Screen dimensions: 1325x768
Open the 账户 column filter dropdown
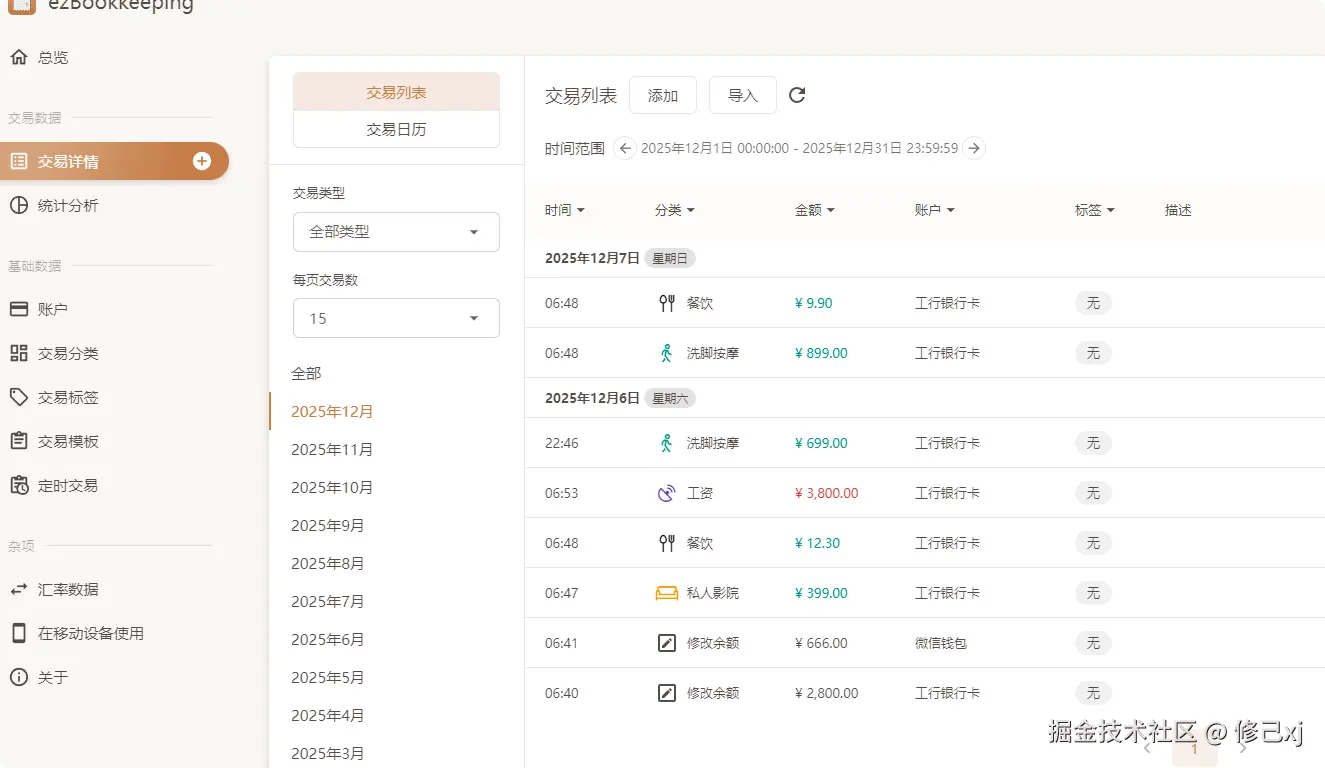point(935,210)
